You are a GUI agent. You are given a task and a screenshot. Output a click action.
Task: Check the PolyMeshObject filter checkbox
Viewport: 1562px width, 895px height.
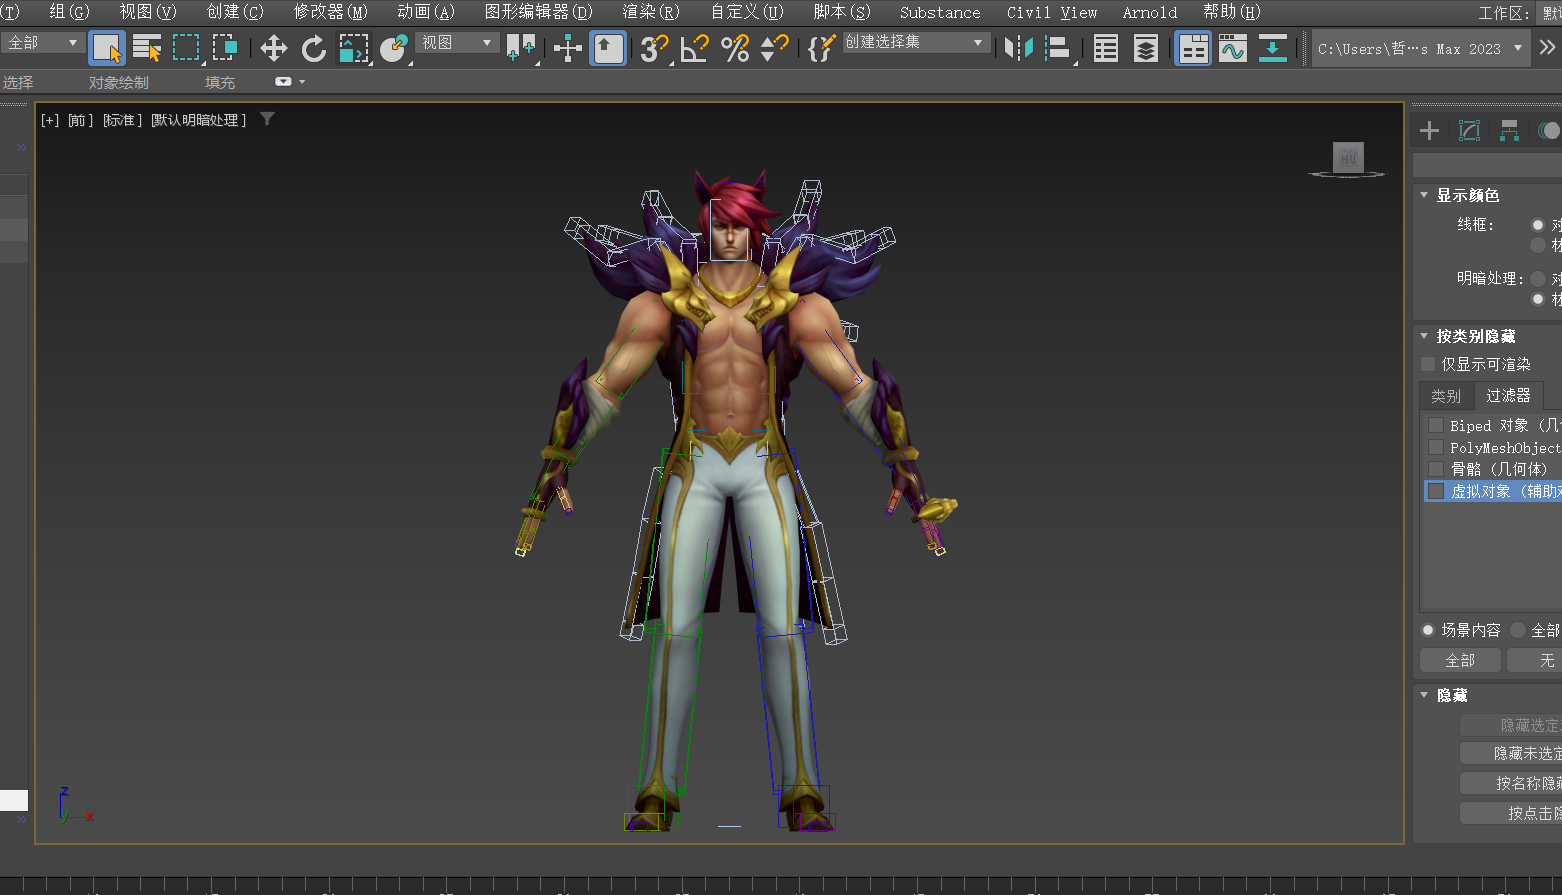pyautogui.click(x=1436, y=447)
